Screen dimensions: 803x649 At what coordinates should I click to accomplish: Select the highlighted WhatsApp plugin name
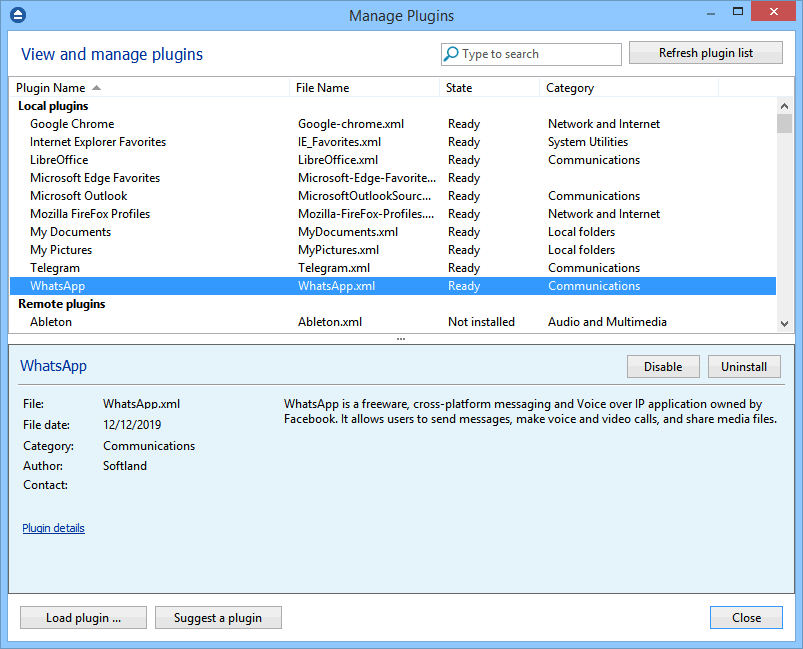57,286
